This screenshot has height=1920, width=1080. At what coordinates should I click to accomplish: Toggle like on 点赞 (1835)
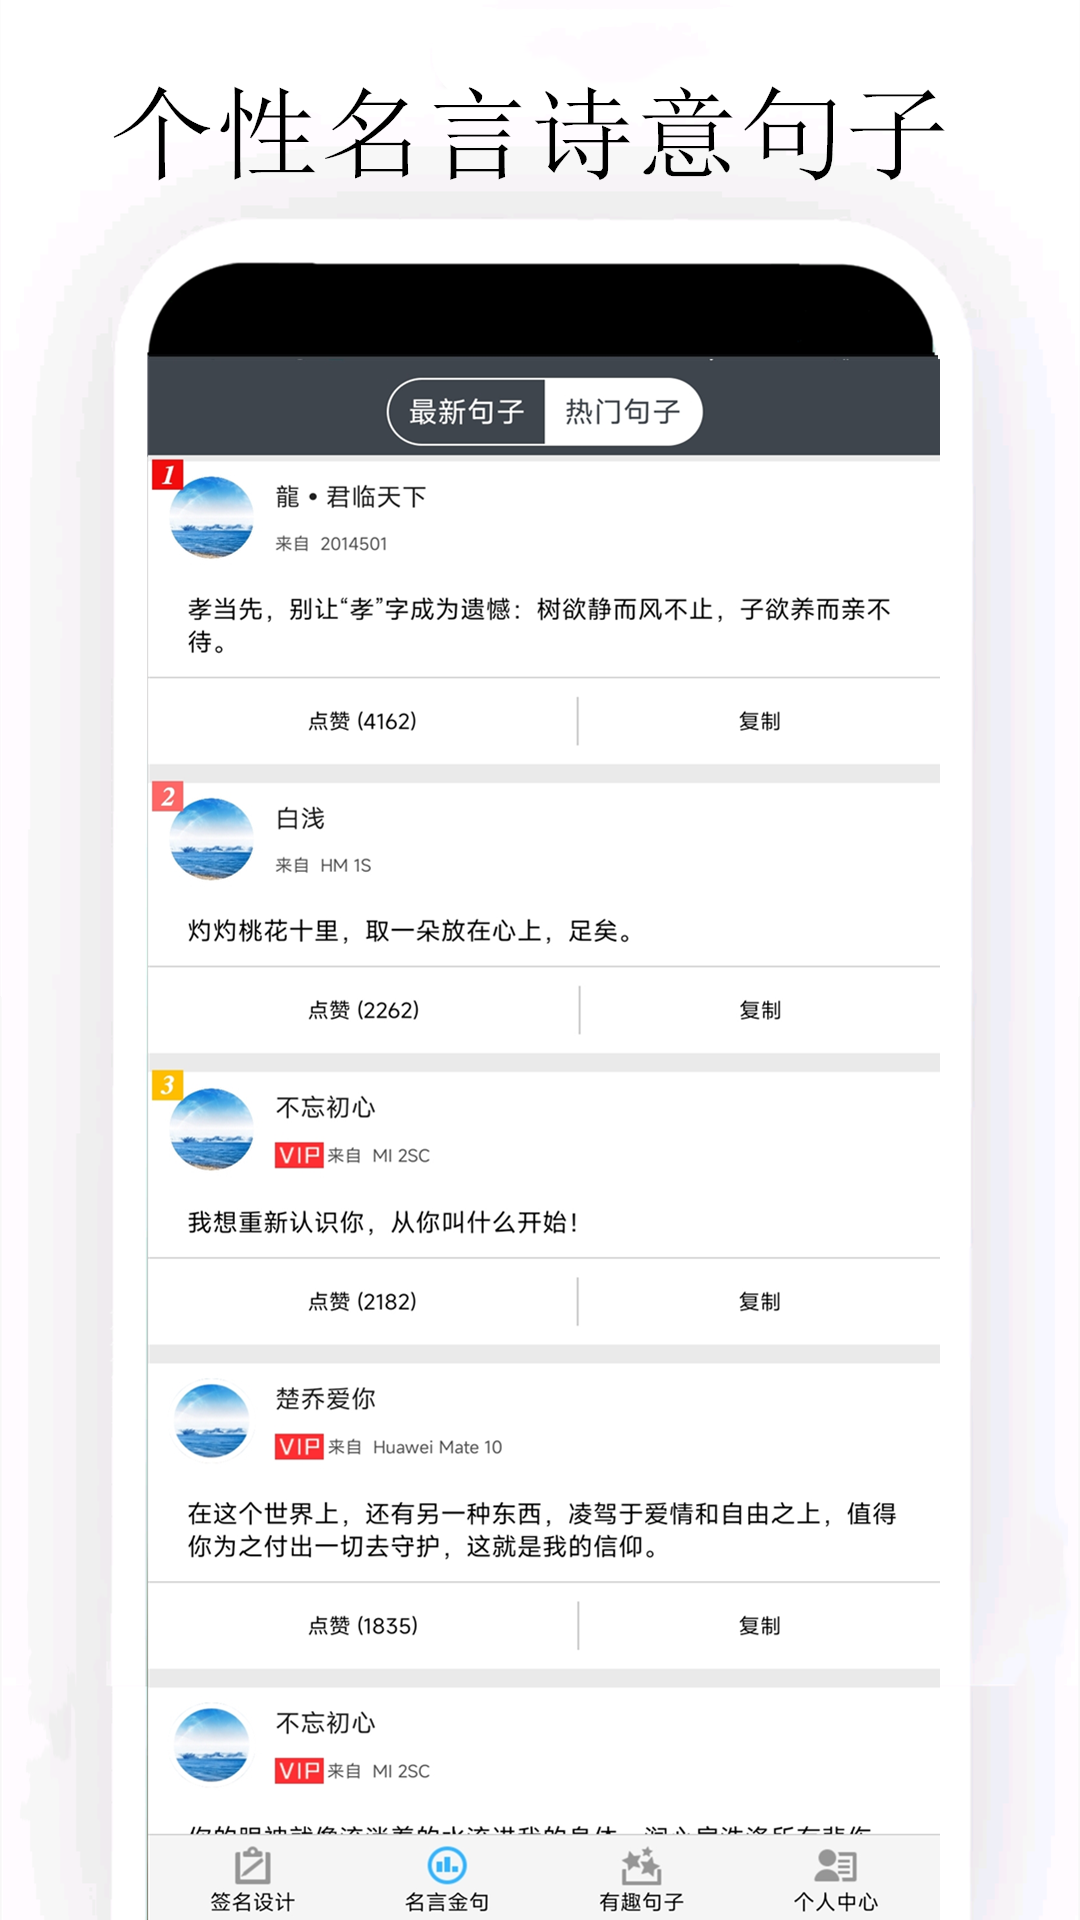362,1626
